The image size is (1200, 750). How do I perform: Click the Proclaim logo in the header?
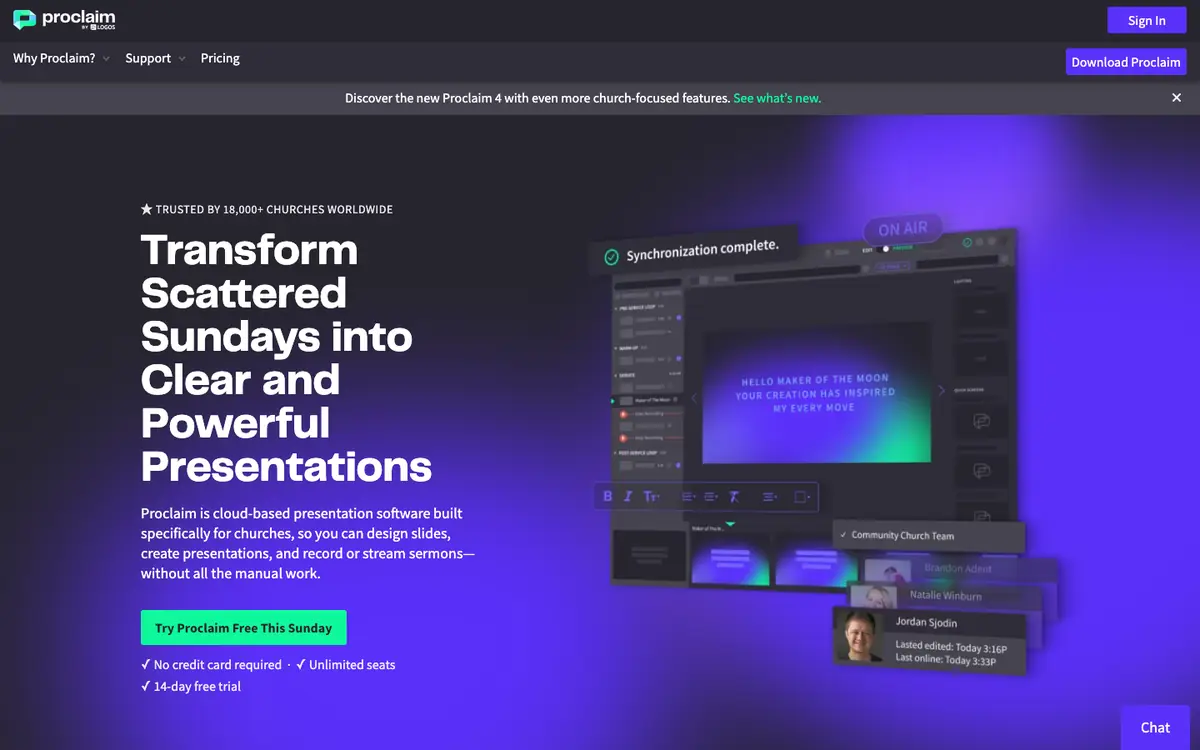click(64, 20)
